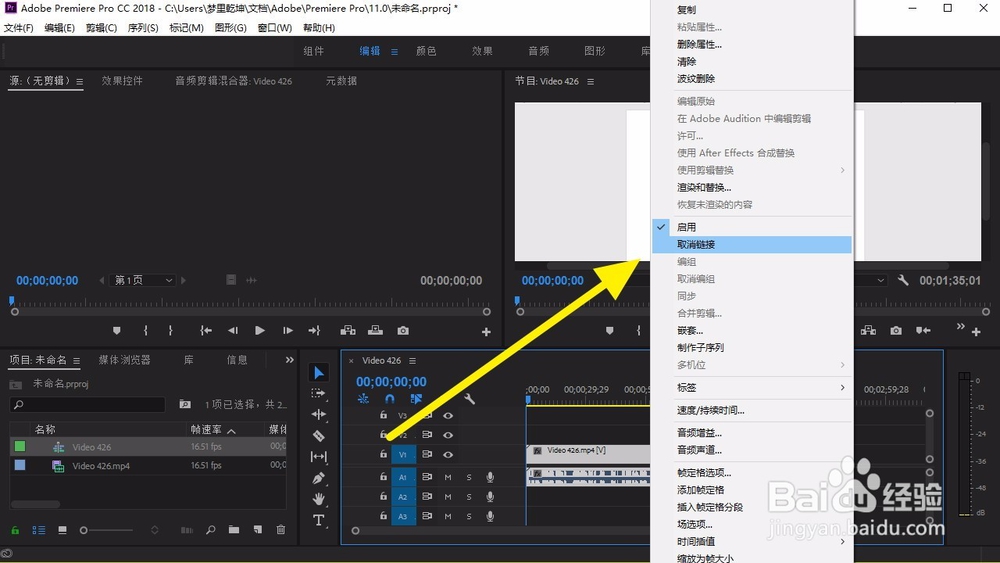Screen dimensions: 1000x563
Task: Mark In in source monitor
Action: pyautogui.click(x=145, y=330)
